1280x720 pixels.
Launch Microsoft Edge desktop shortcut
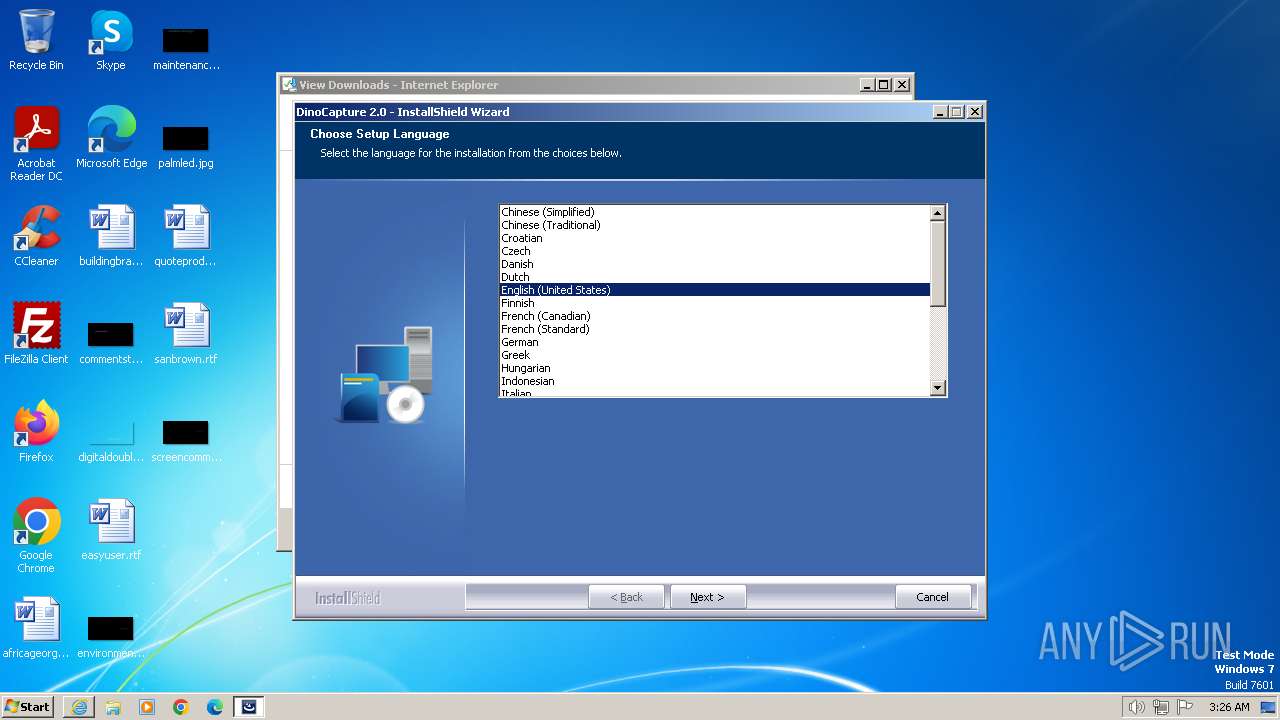111,138
